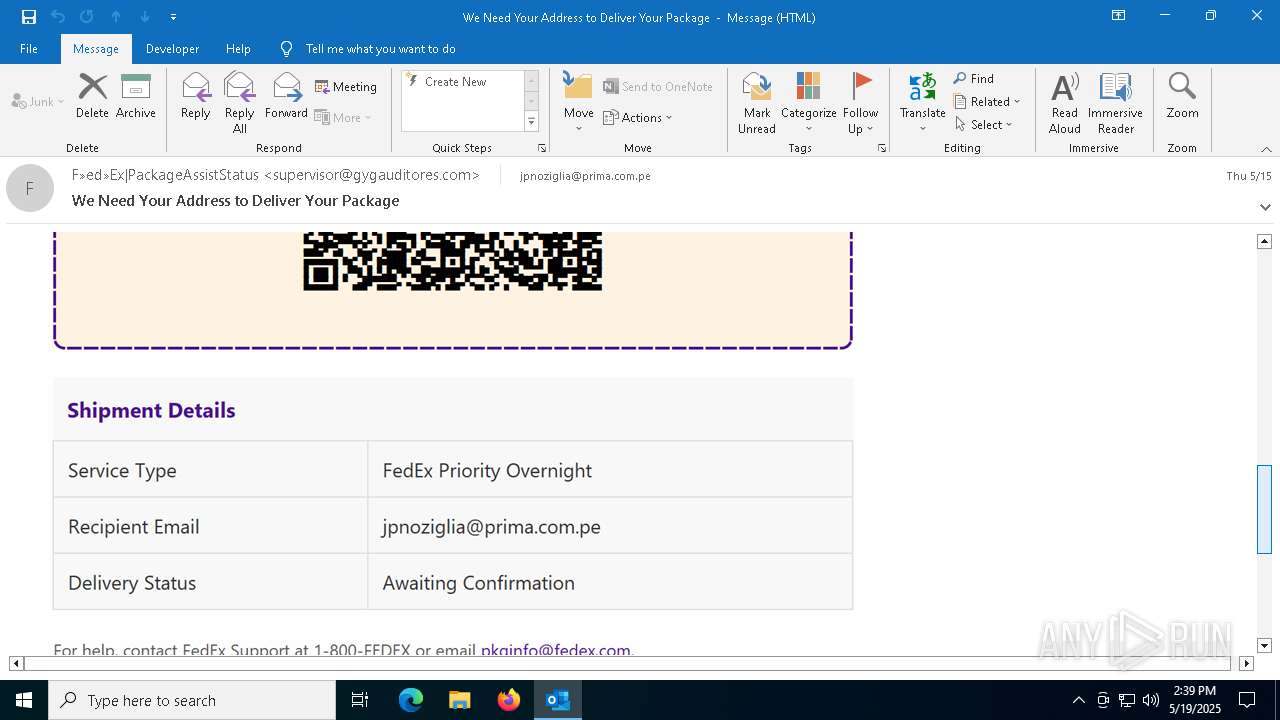This screenshot has height=720, width=1280.
Task: Reply with a Meeting
Action: pos(346,87)
